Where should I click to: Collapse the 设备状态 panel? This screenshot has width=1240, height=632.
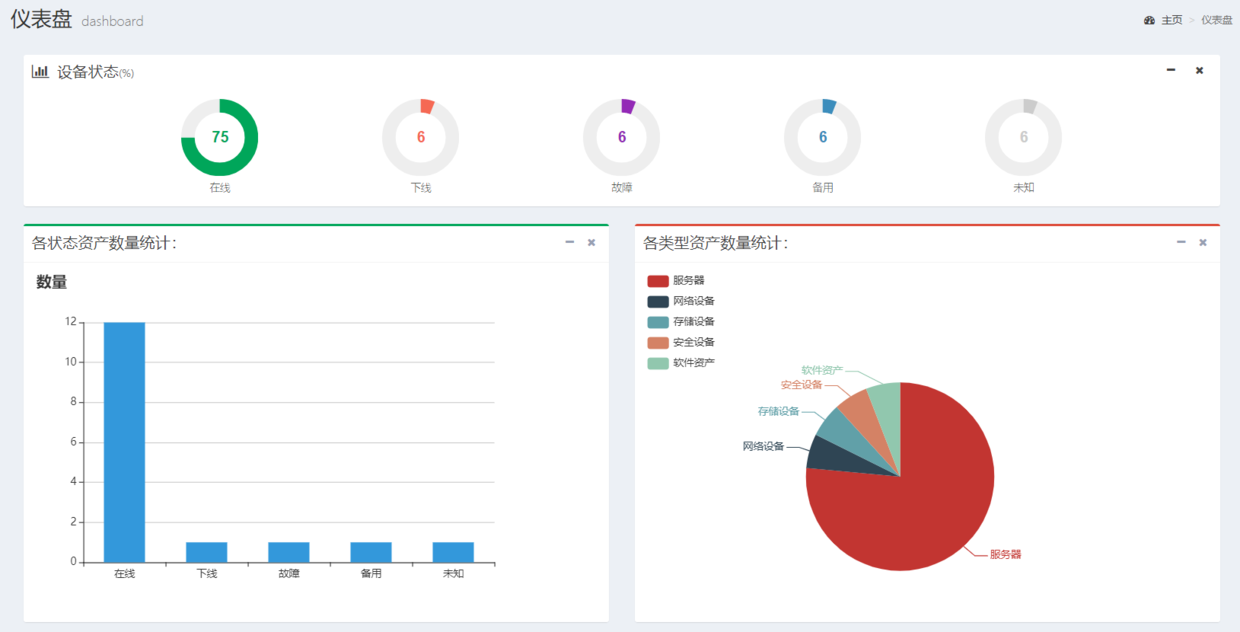(1171, 70)
